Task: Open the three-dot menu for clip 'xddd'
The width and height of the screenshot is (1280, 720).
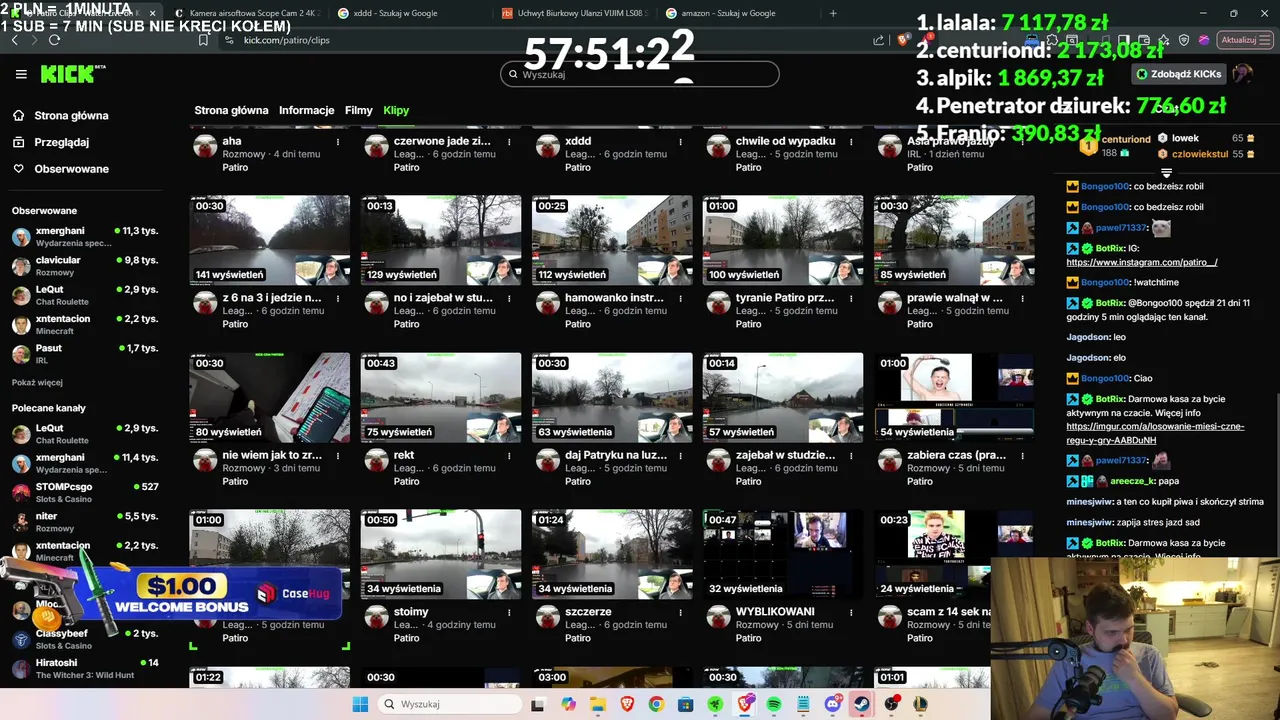Action: coord(680,142)
